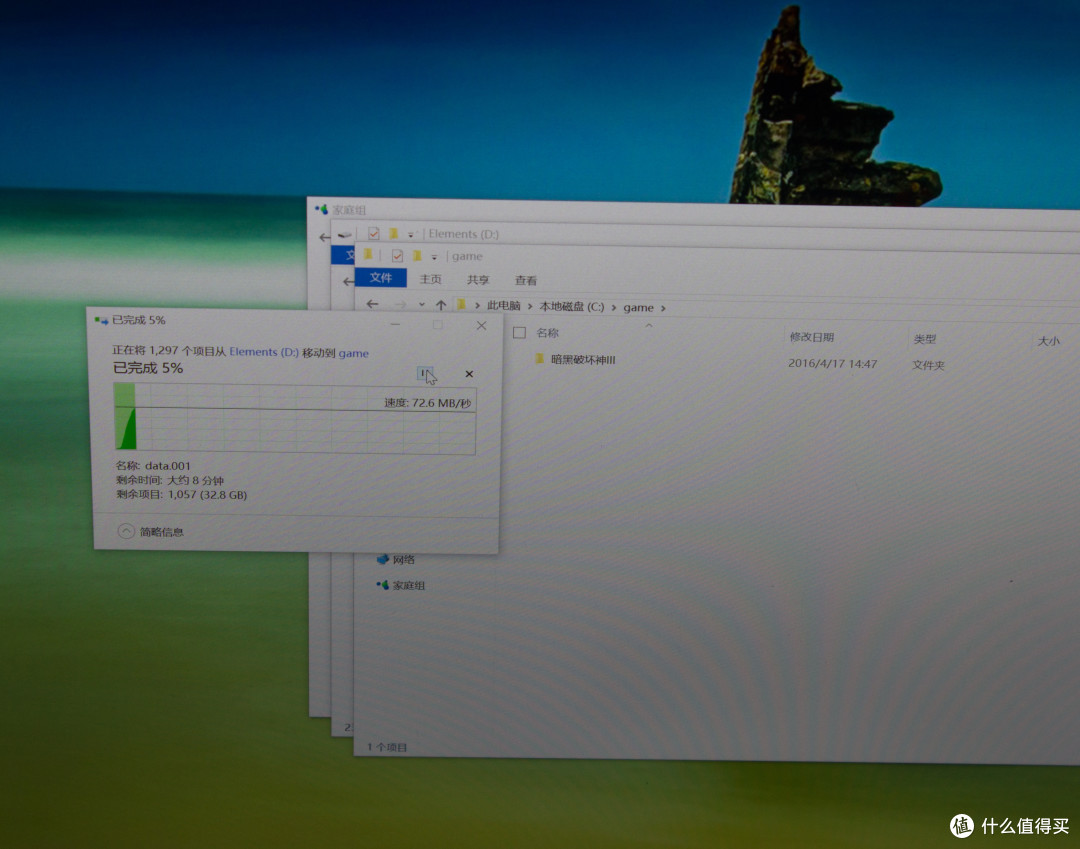Click 家庭组 window title icon
The width and height of the screenshot is (1080, 849).
(x=321, y=208)
